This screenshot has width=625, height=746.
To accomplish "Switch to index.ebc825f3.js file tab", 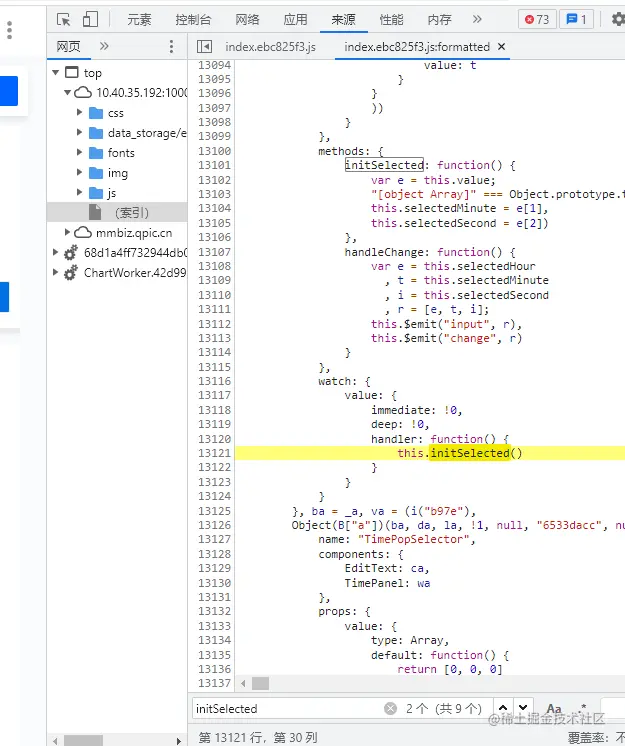I will [270, 47].
